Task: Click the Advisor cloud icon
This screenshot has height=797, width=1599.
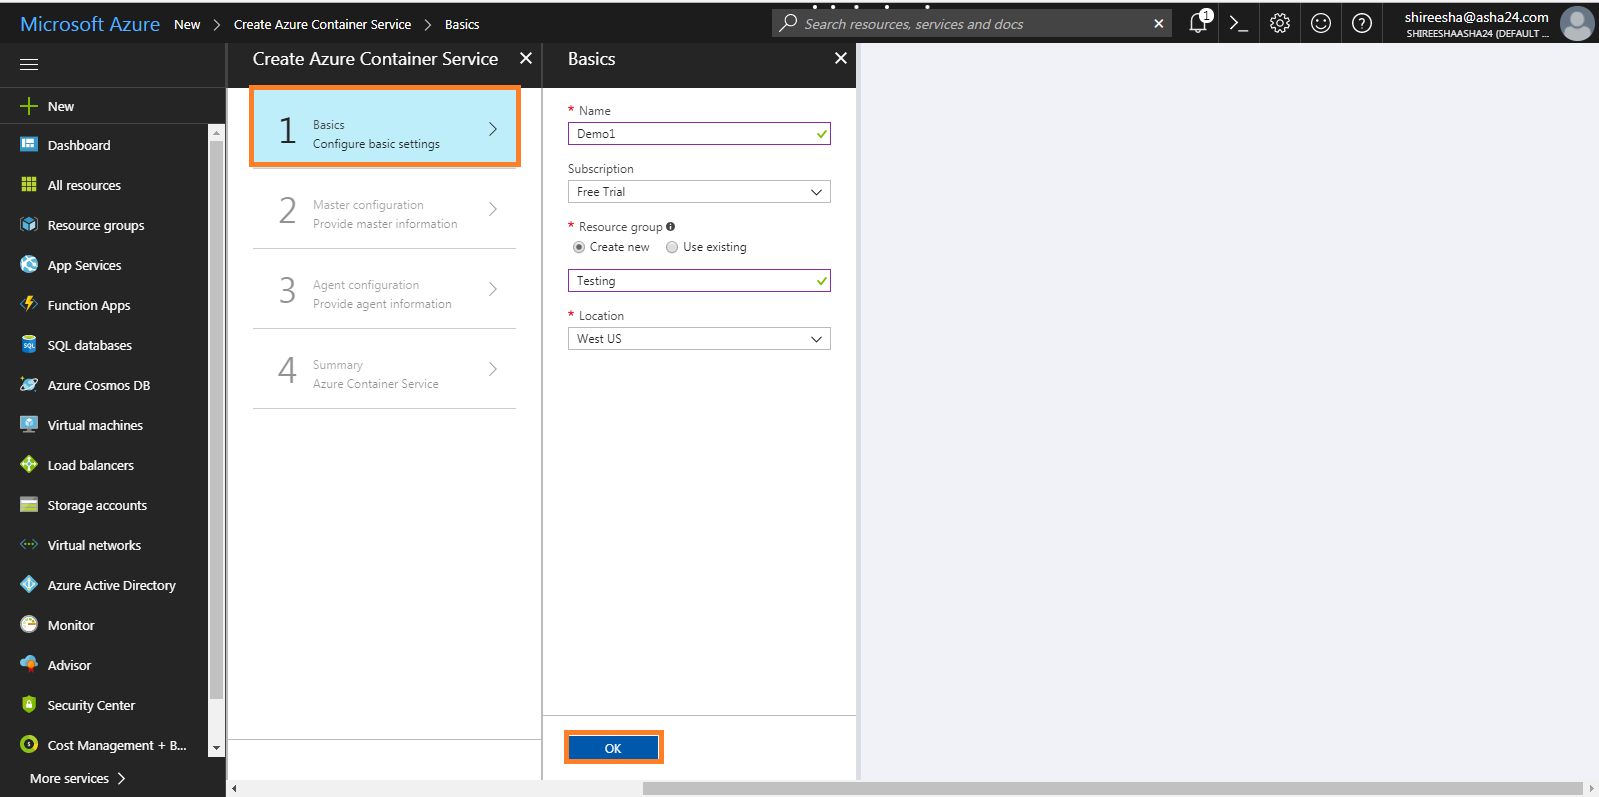Action: 29,664
